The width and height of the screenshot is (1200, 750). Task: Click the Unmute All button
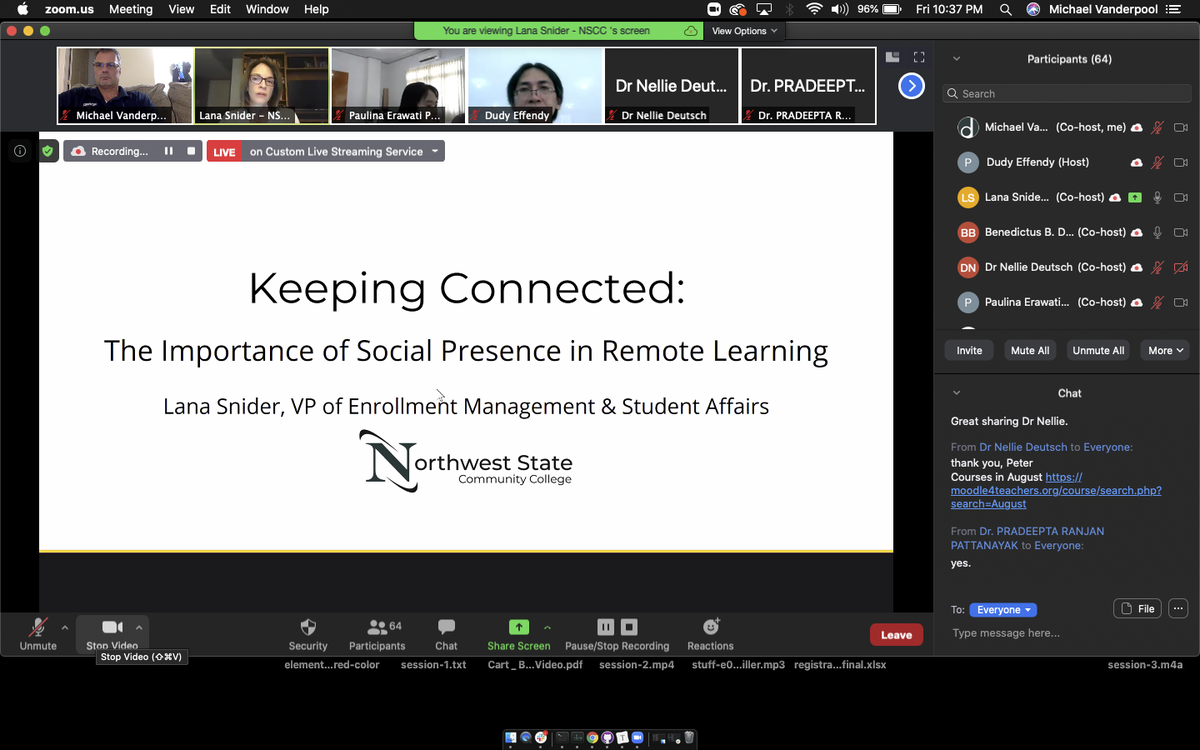(1098, 350)
